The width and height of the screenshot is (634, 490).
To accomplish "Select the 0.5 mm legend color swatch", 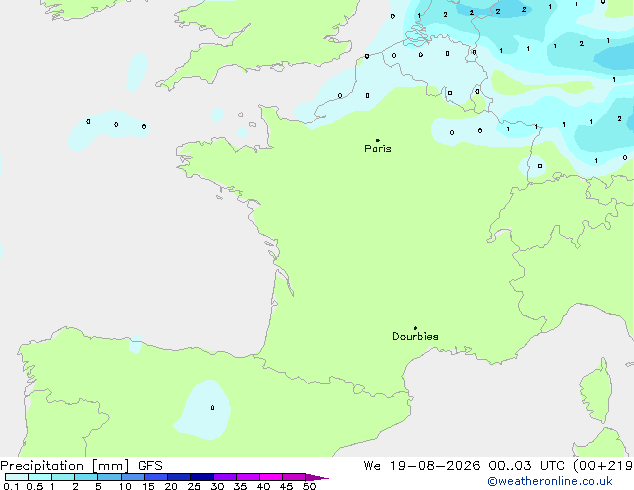I will 40,477.
